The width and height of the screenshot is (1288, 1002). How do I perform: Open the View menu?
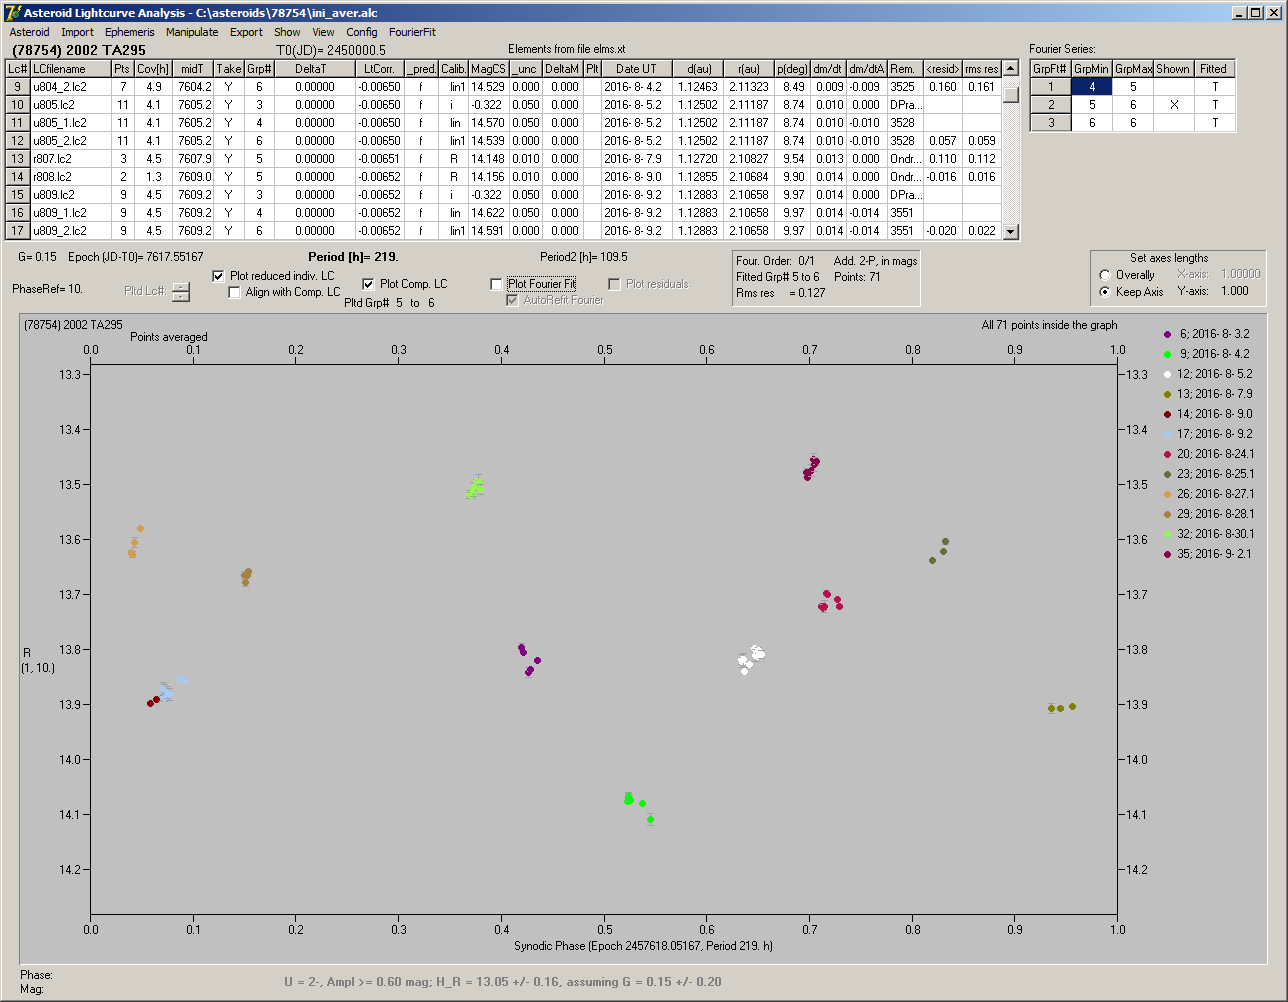coord(323,32)
